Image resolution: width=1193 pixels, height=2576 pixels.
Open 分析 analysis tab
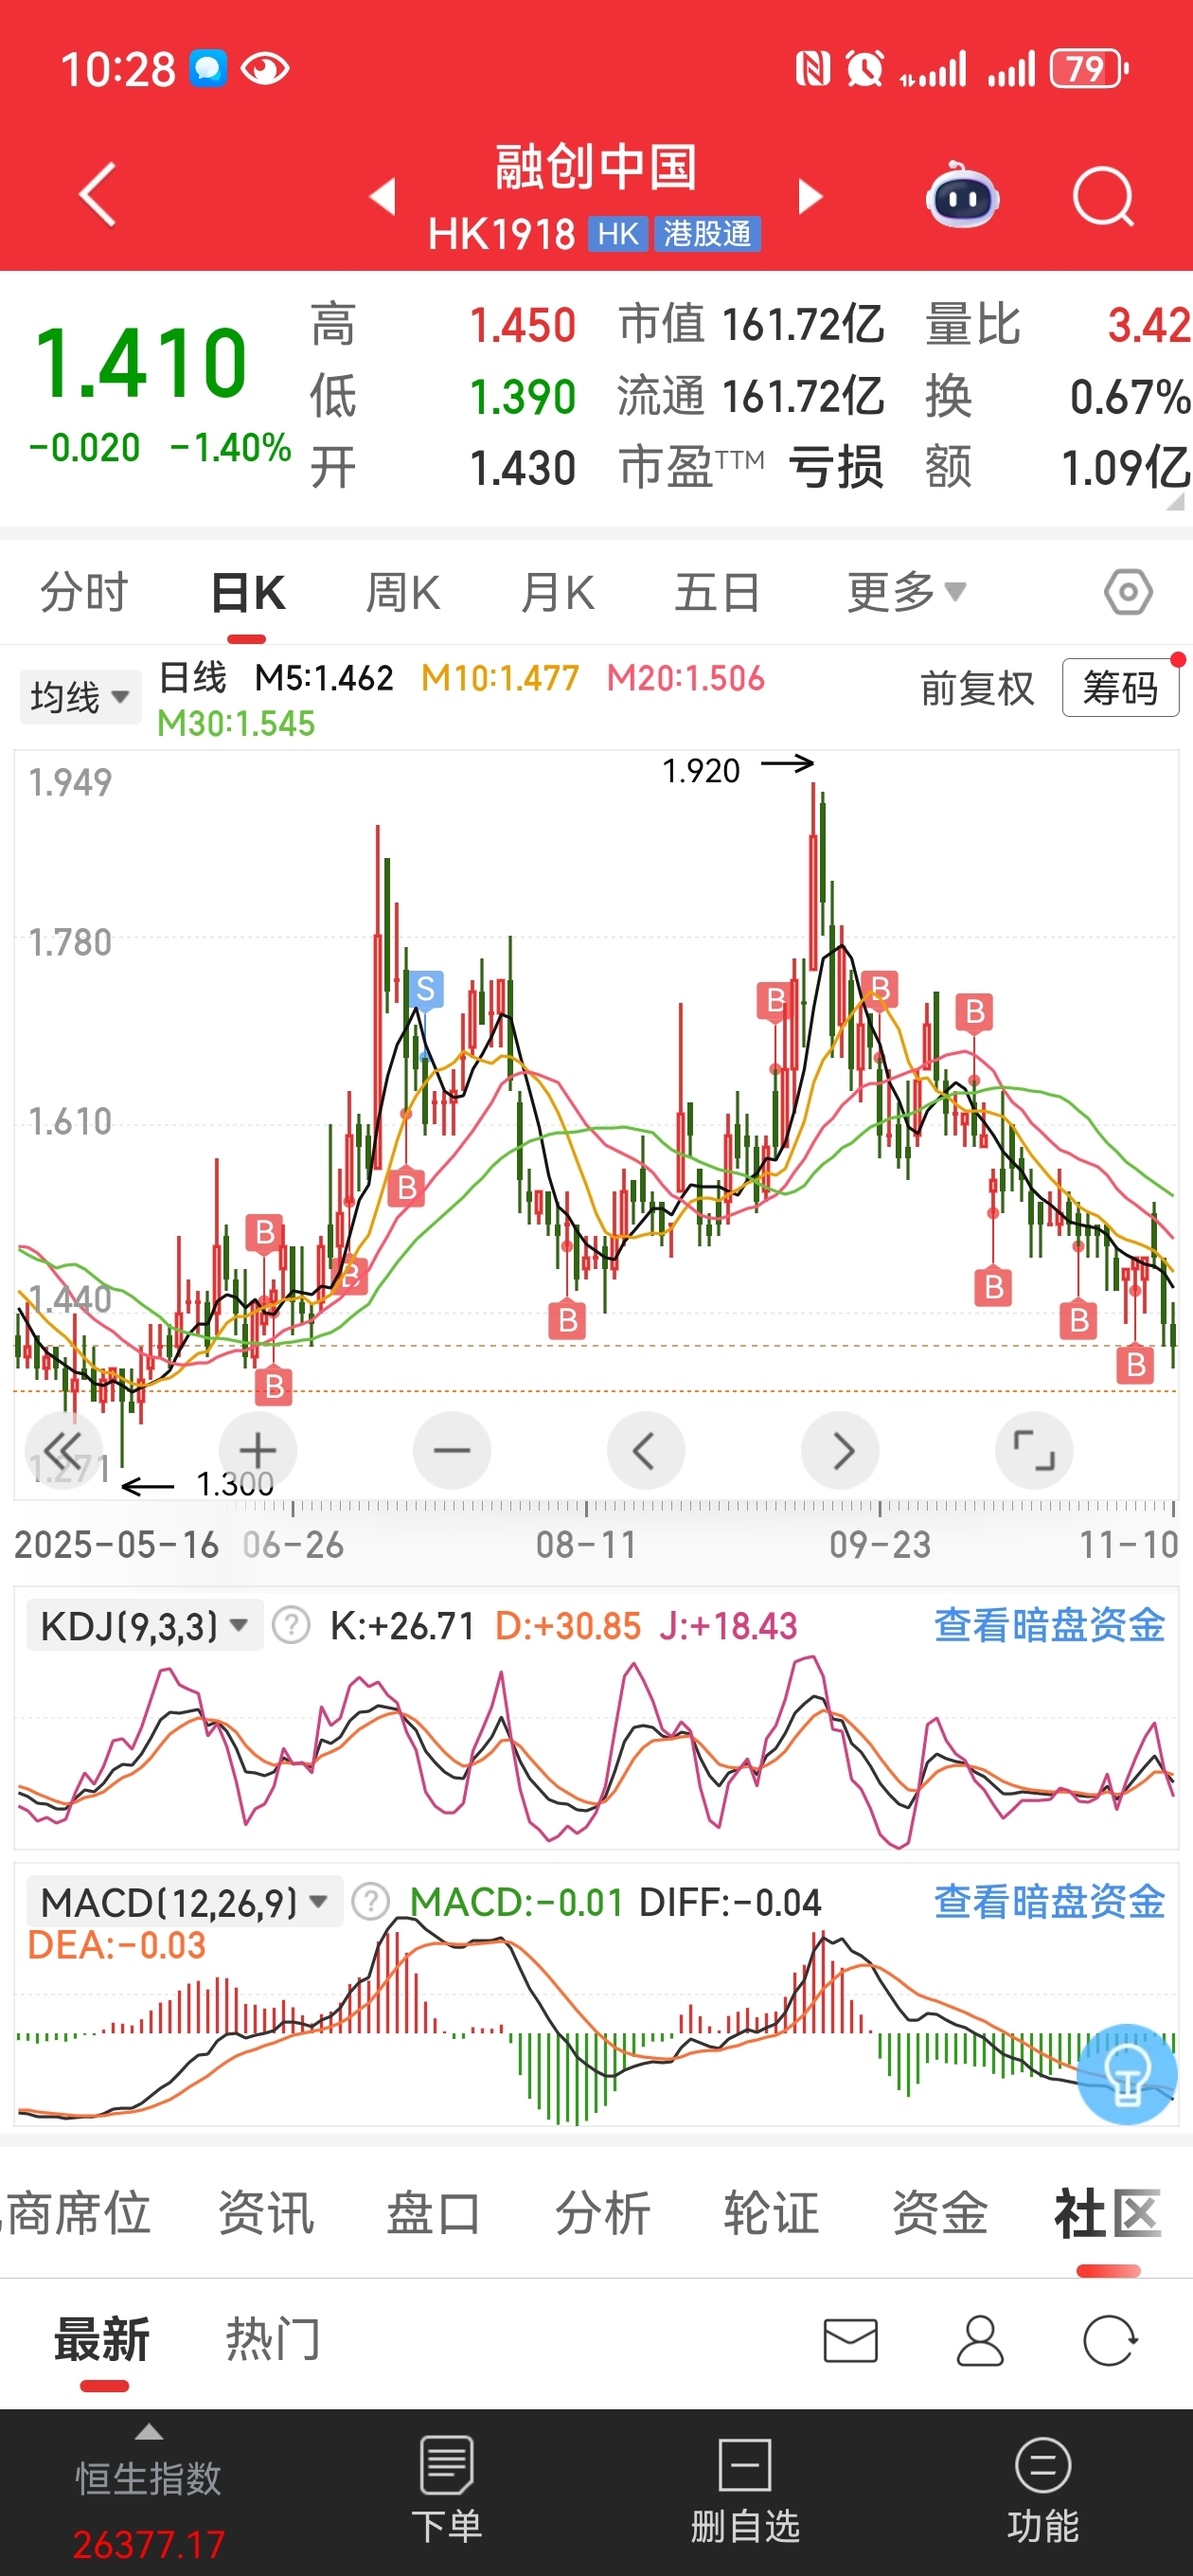pyautogui.click(x=603, y=2212)
